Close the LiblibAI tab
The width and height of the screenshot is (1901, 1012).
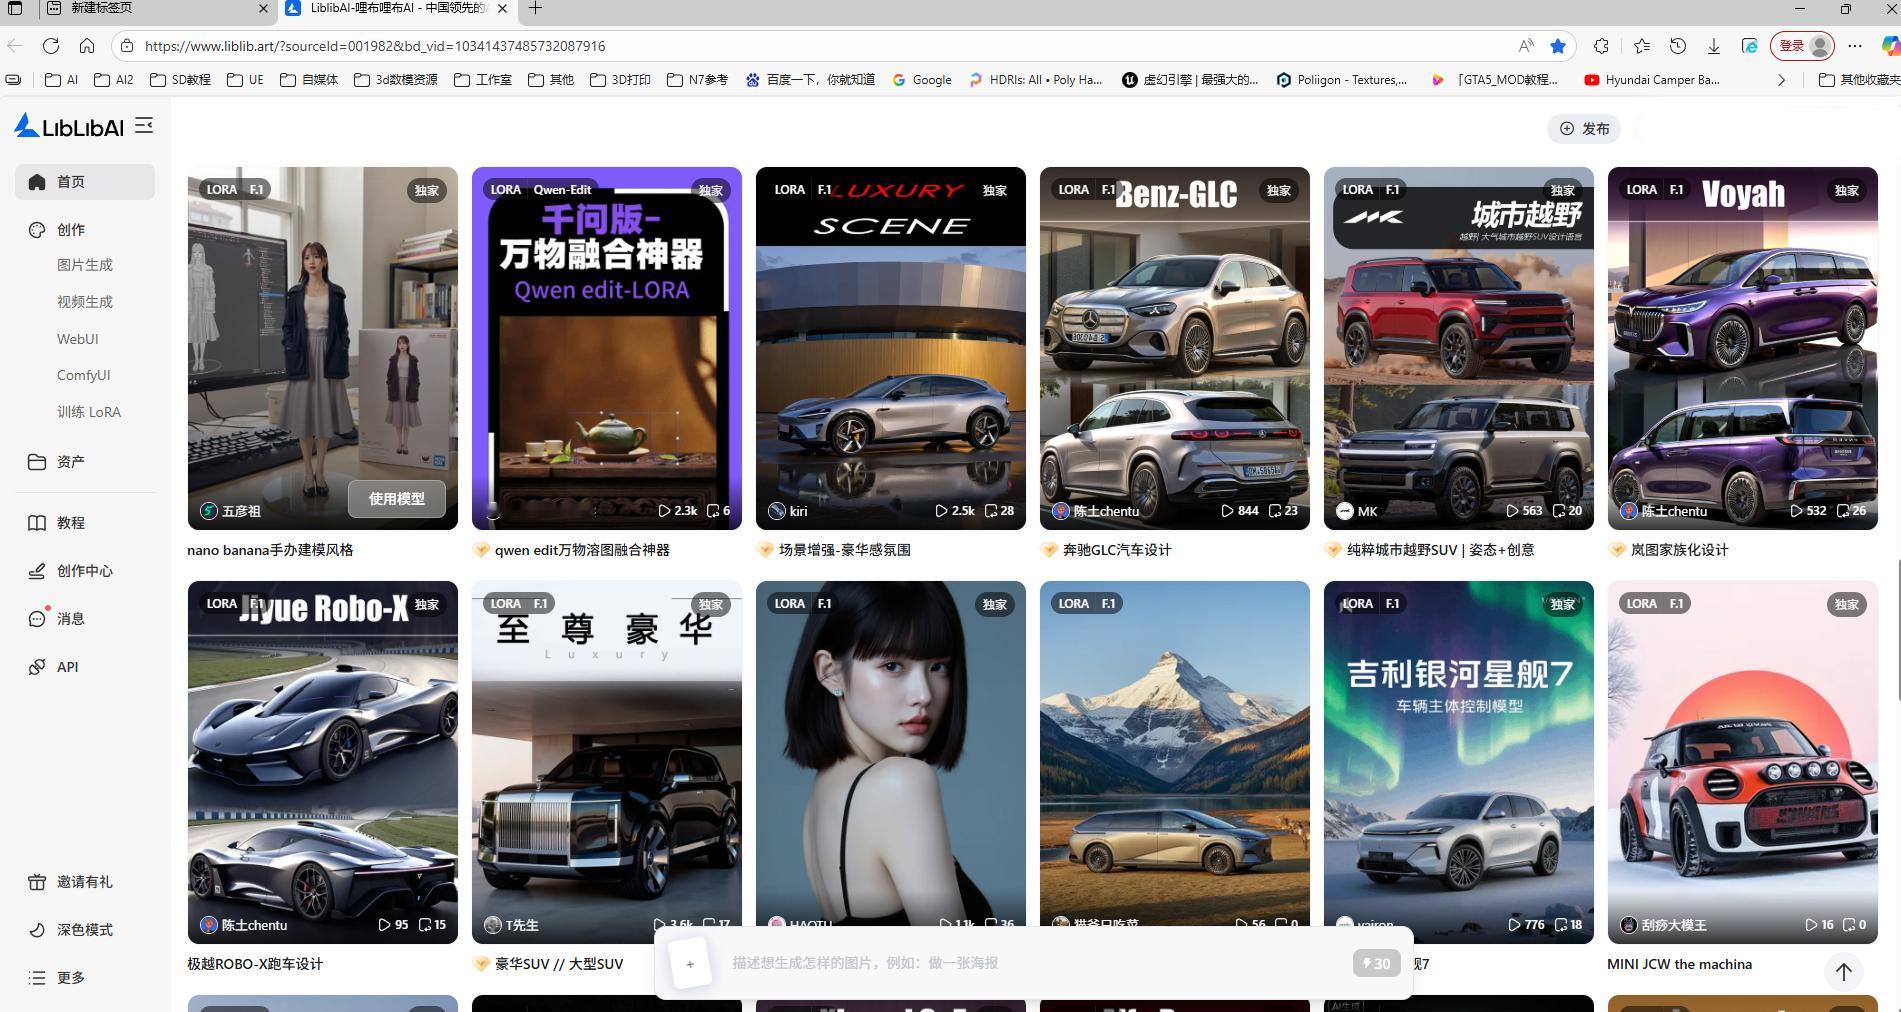tap(502, 8)
